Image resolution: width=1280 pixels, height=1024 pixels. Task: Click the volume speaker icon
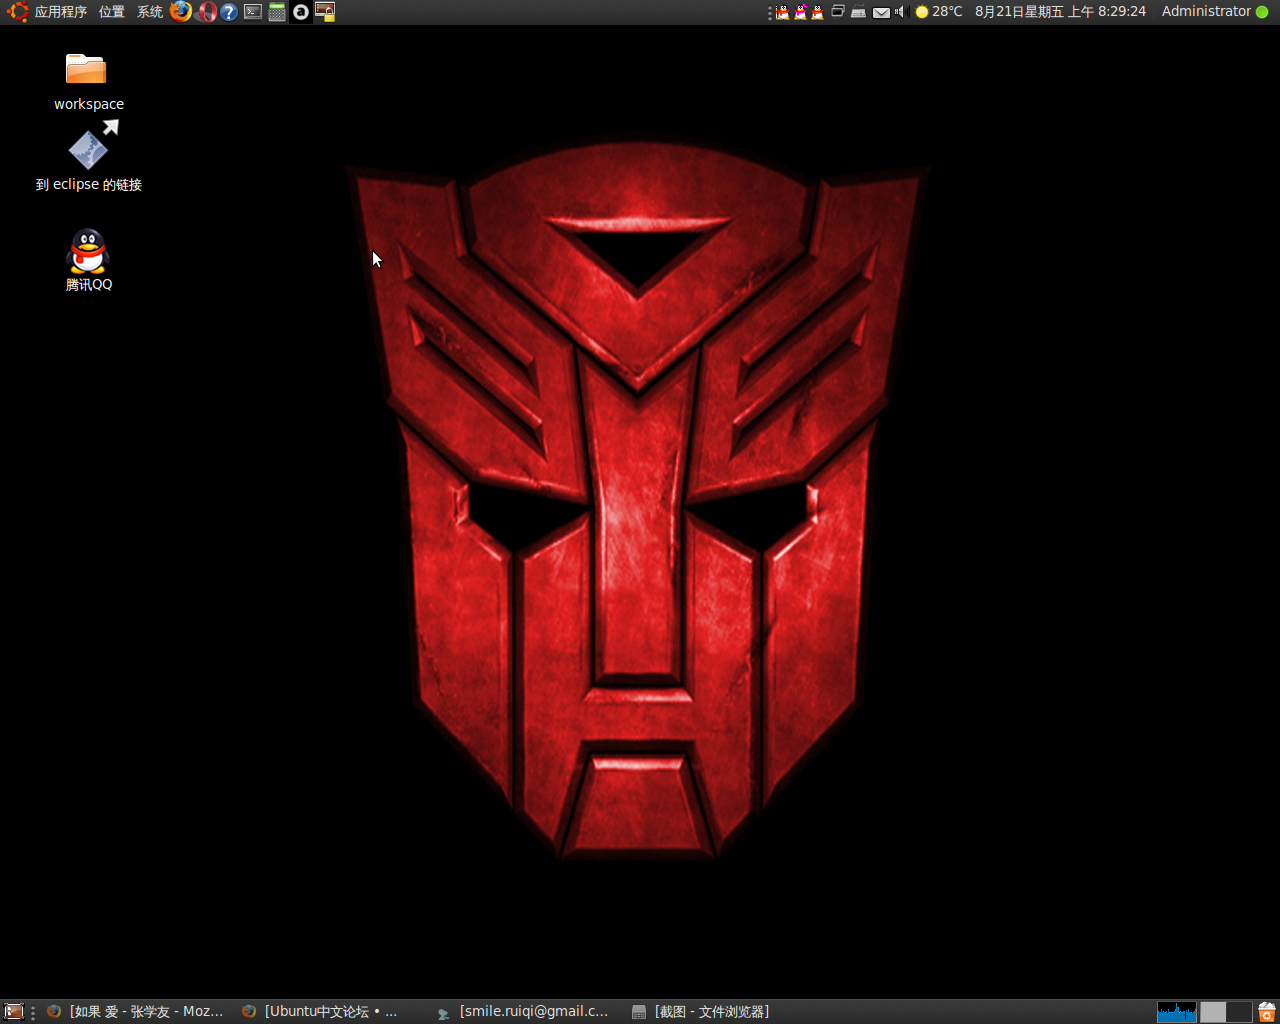[899, 12]
